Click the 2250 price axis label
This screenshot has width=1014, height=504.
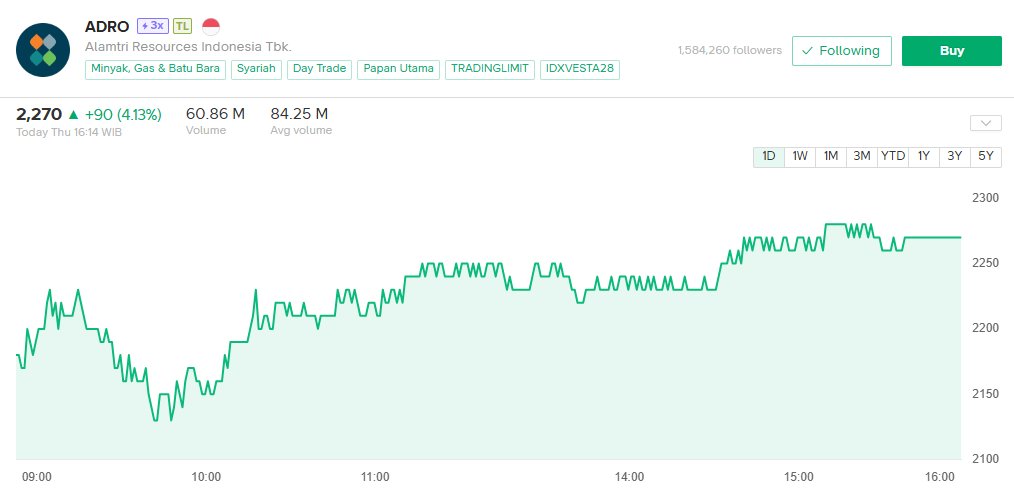[986, 263]
